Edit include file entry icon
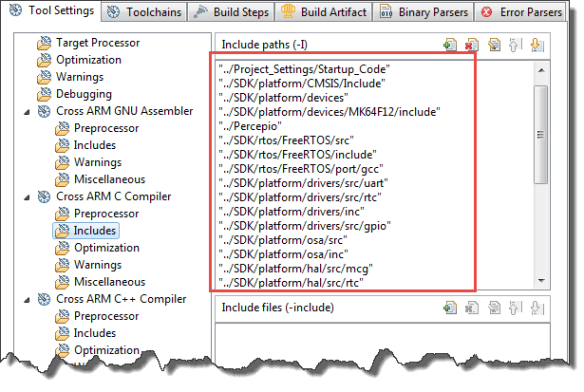Viewport: 584px width, 392px height. [x=494, y=308]
